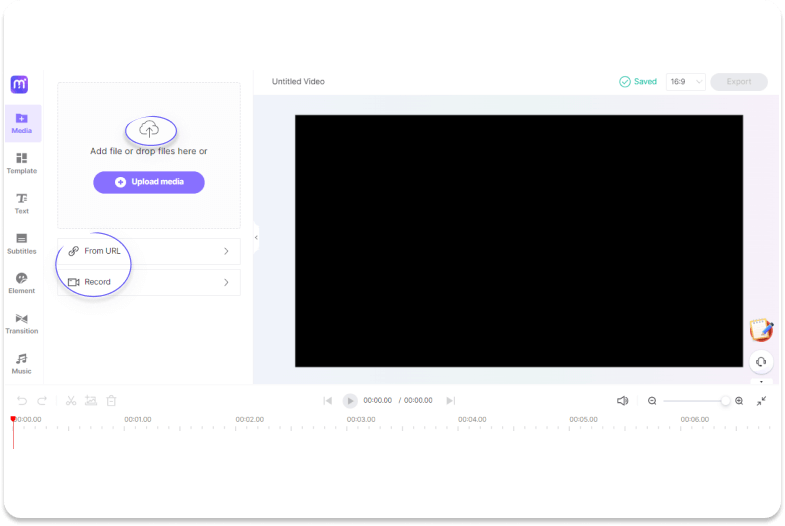
Task: Skip to the previous frame/start
Action: pos(328,401)
